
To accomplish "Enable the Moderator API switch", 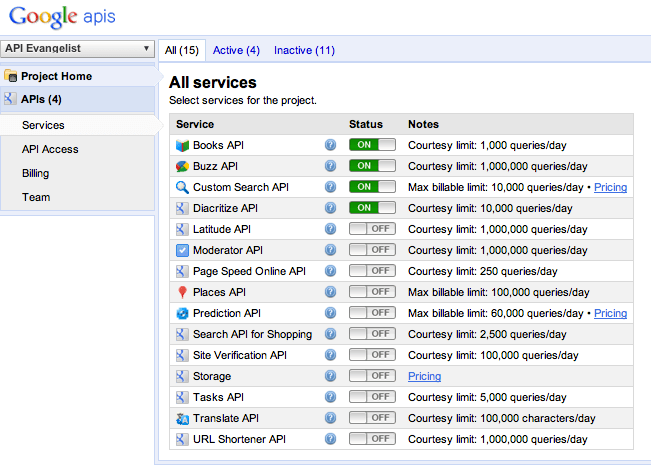I will tap(372, 250).
